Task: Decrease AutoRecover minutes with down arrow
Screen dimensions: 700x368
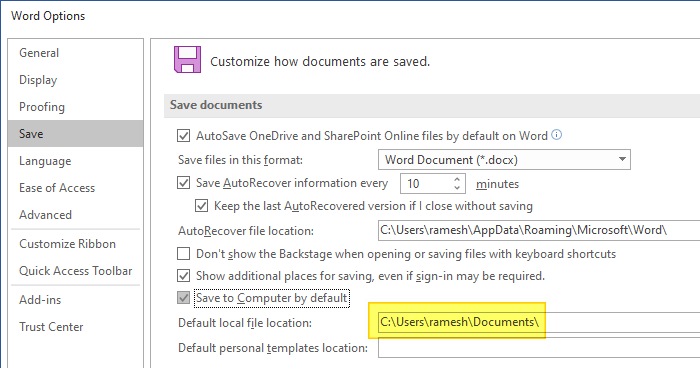Action: tap(457, 188)
